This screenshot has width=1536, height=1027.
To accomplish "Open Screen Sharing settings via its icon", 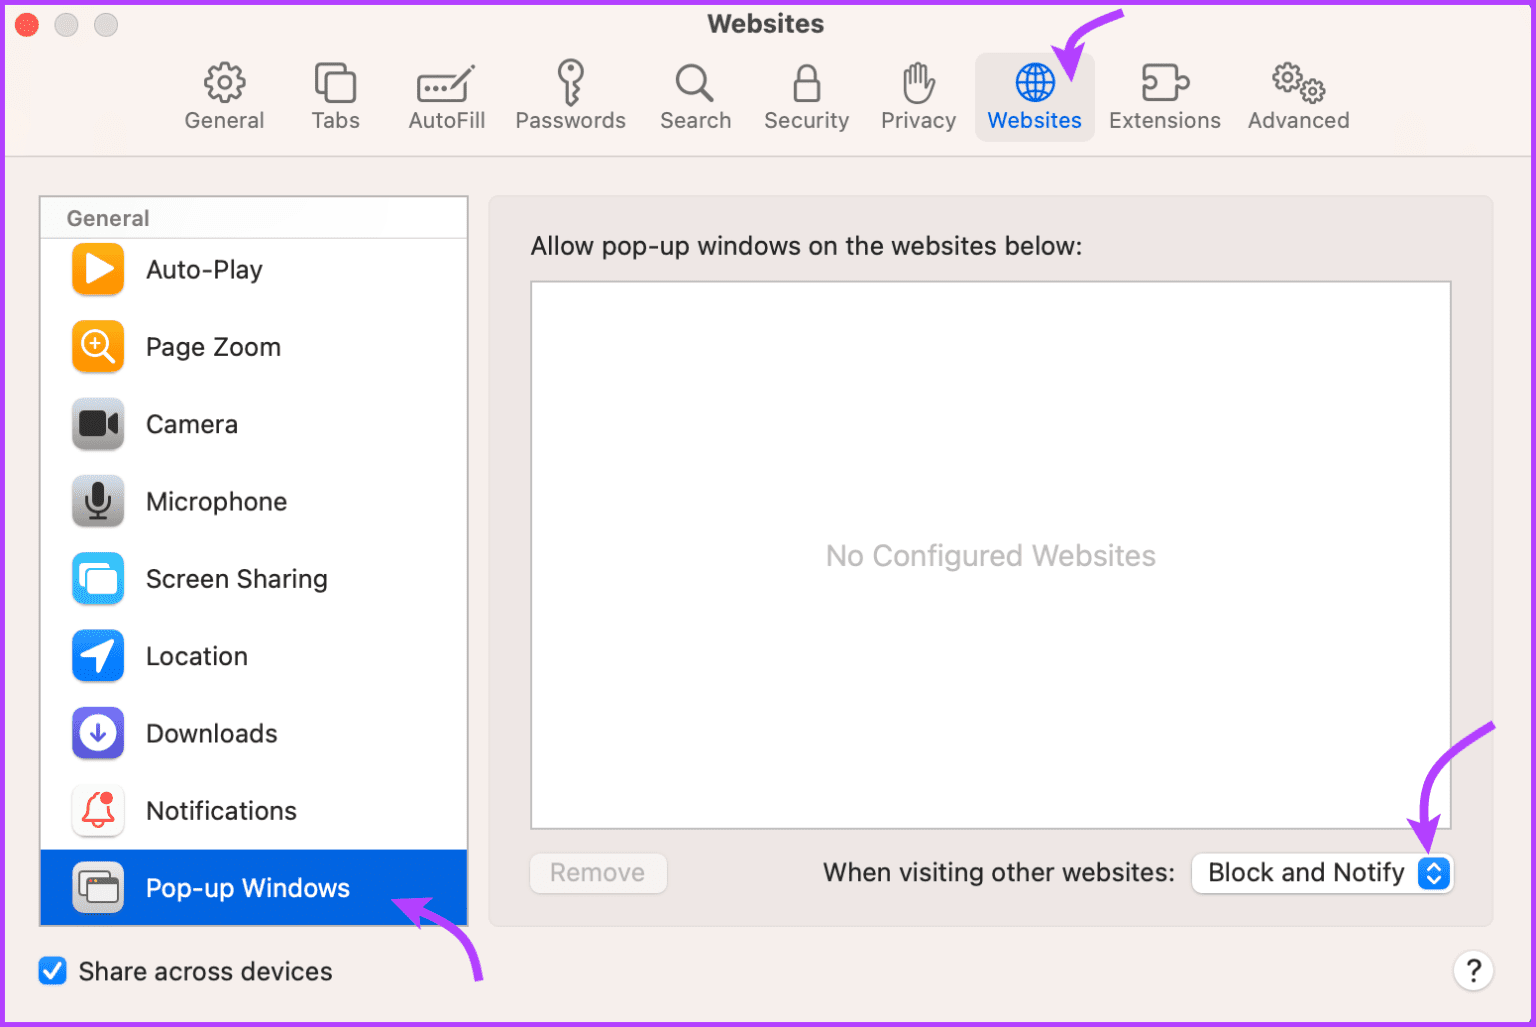I will 97,578.
